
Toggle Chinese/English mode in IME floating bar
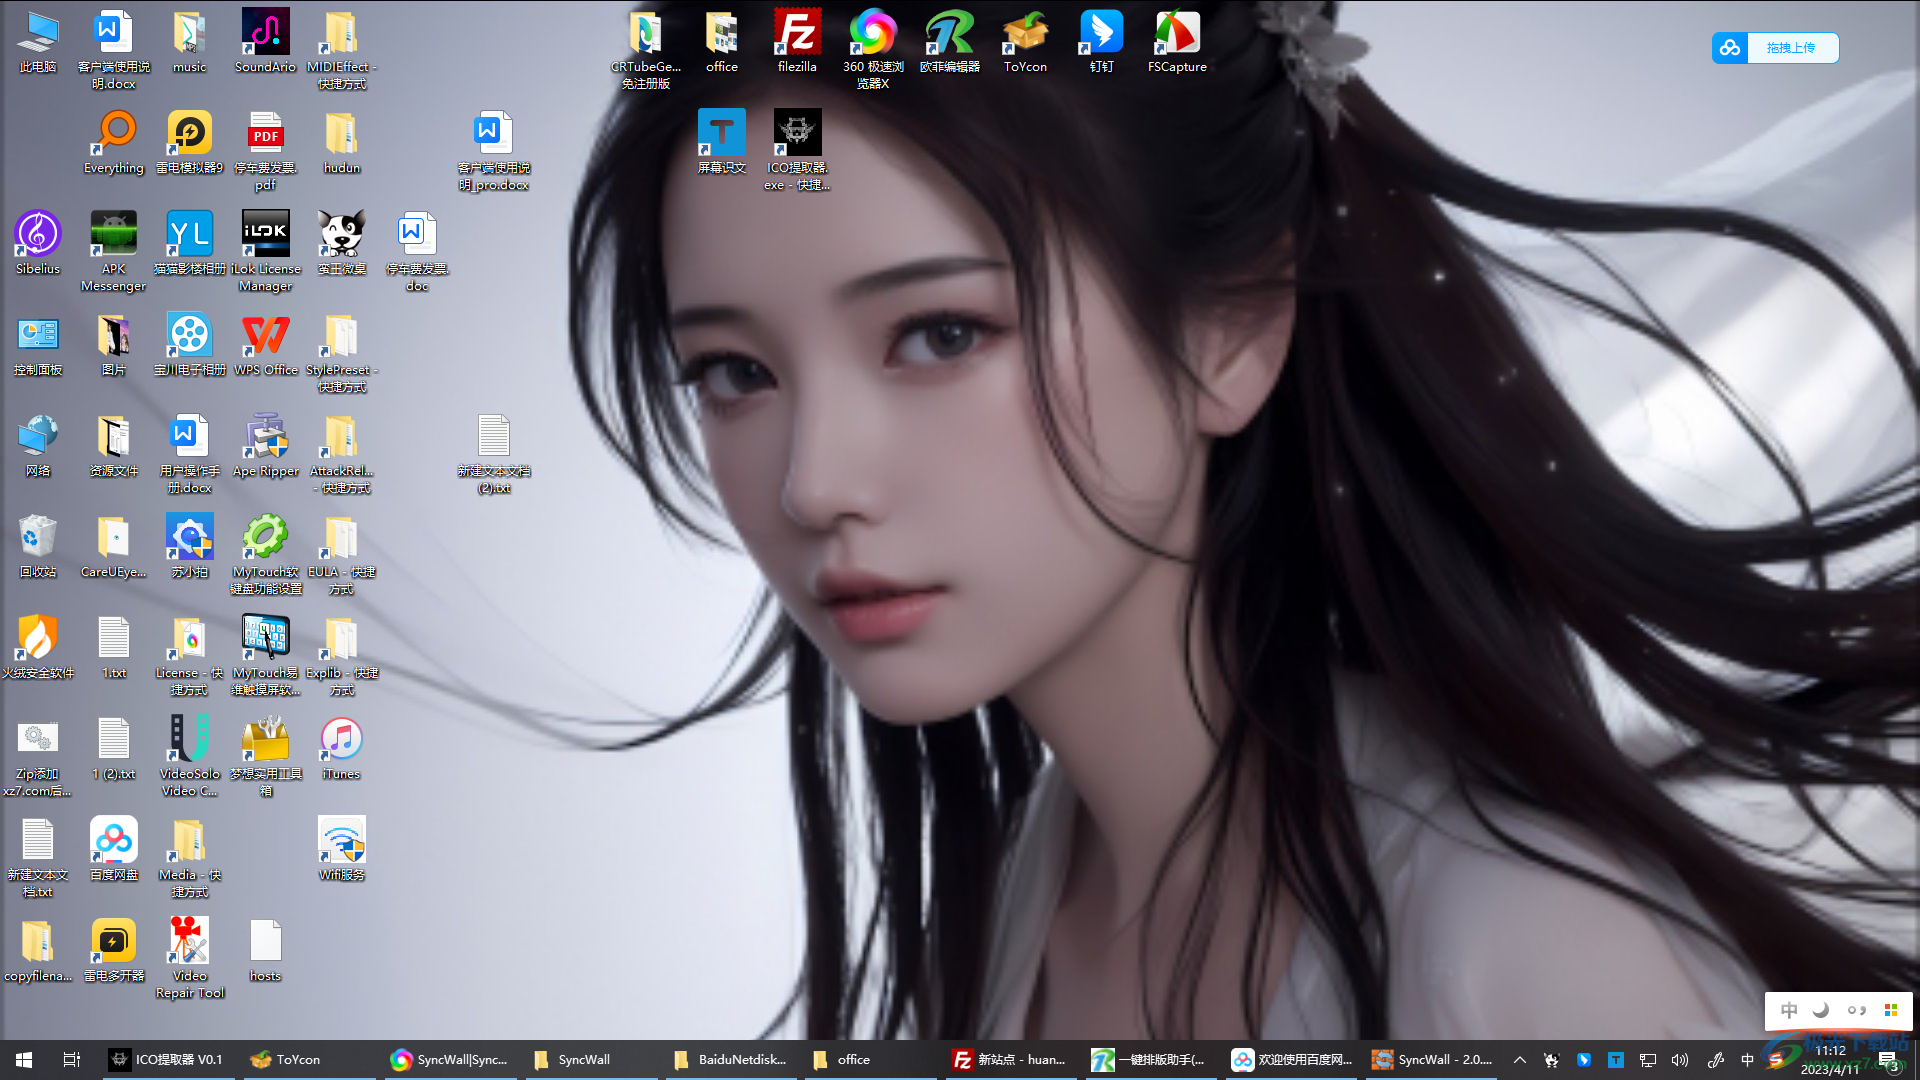click(1789, 1010)
